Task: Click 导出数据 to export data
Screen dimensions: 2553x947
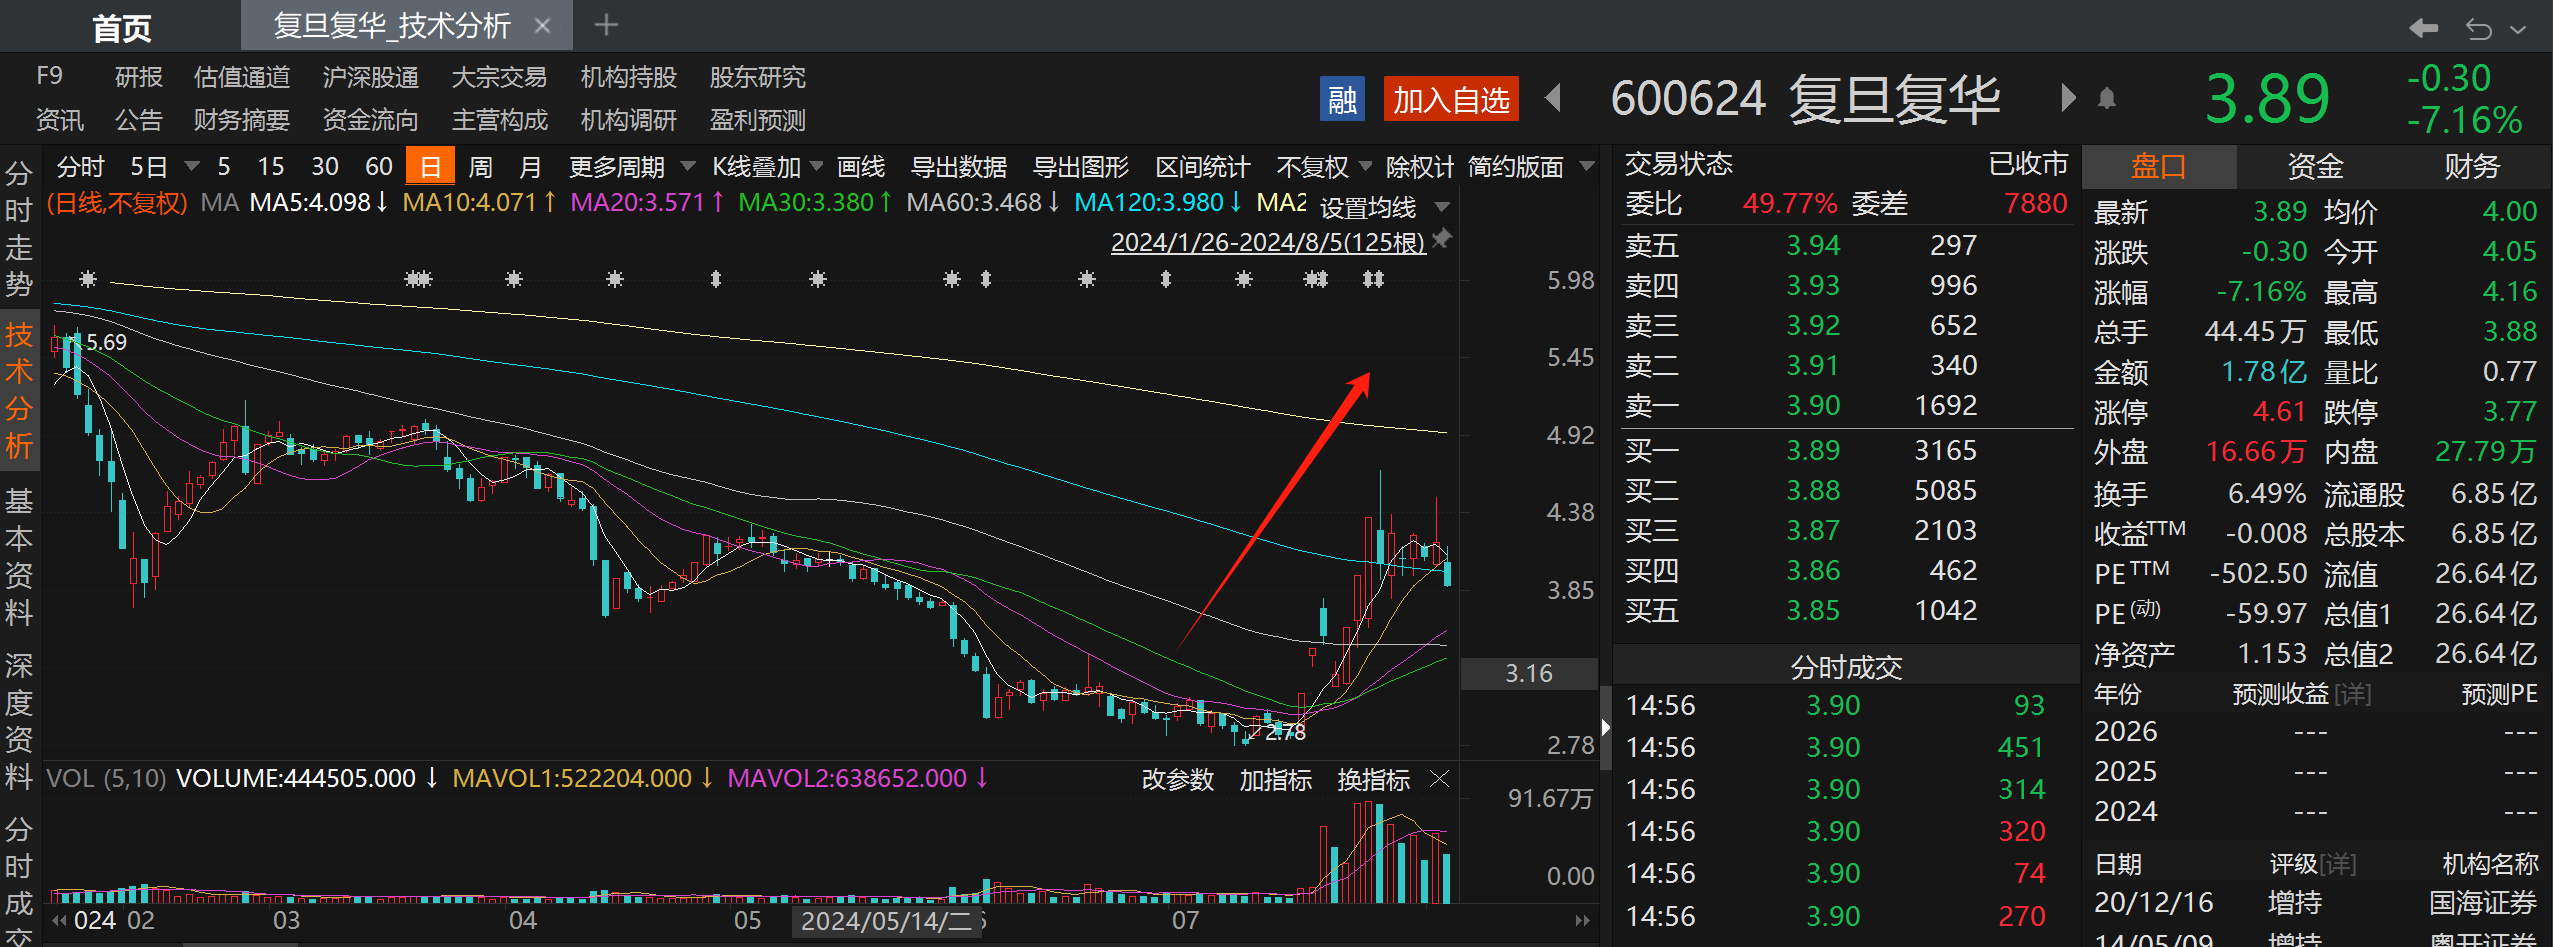Action: [959, 166]
